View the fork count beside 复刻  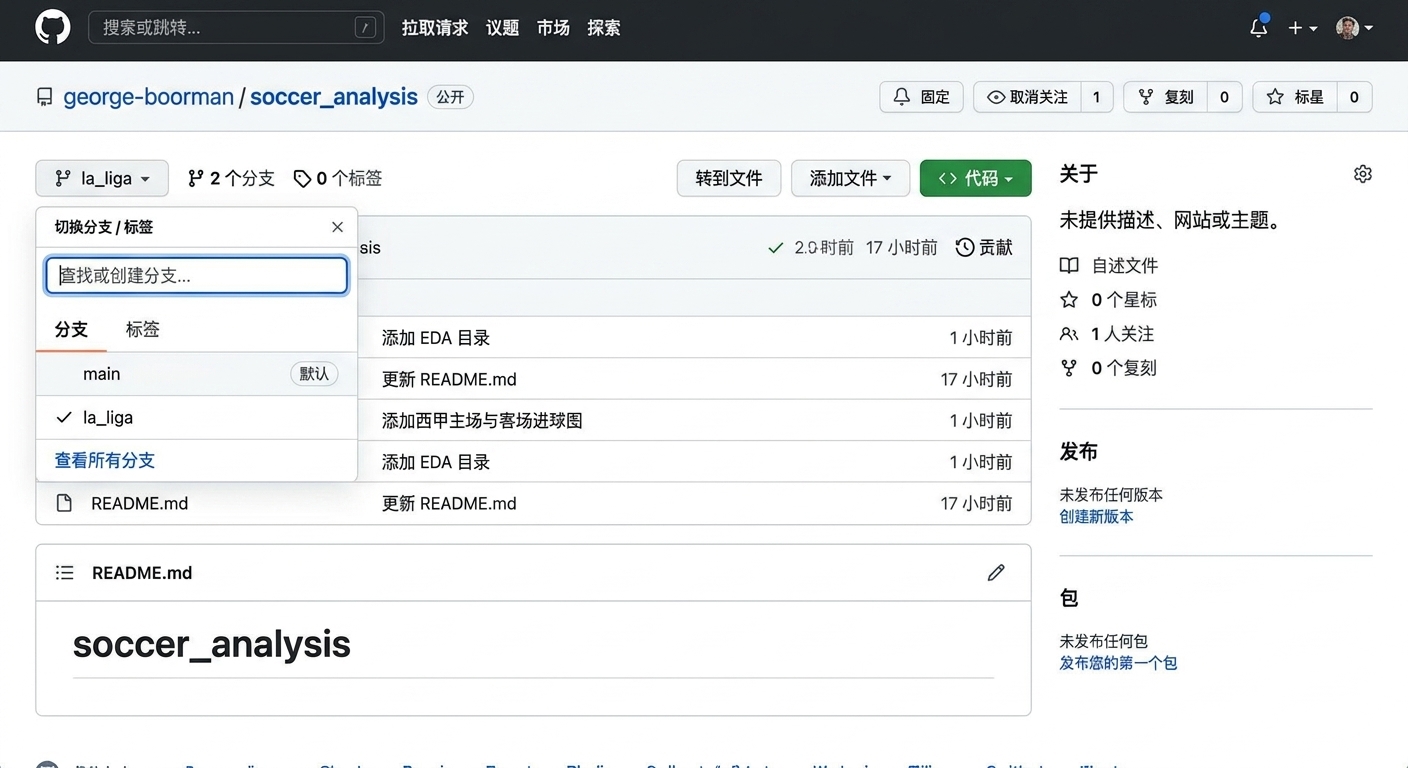[x=1224, y=97]
